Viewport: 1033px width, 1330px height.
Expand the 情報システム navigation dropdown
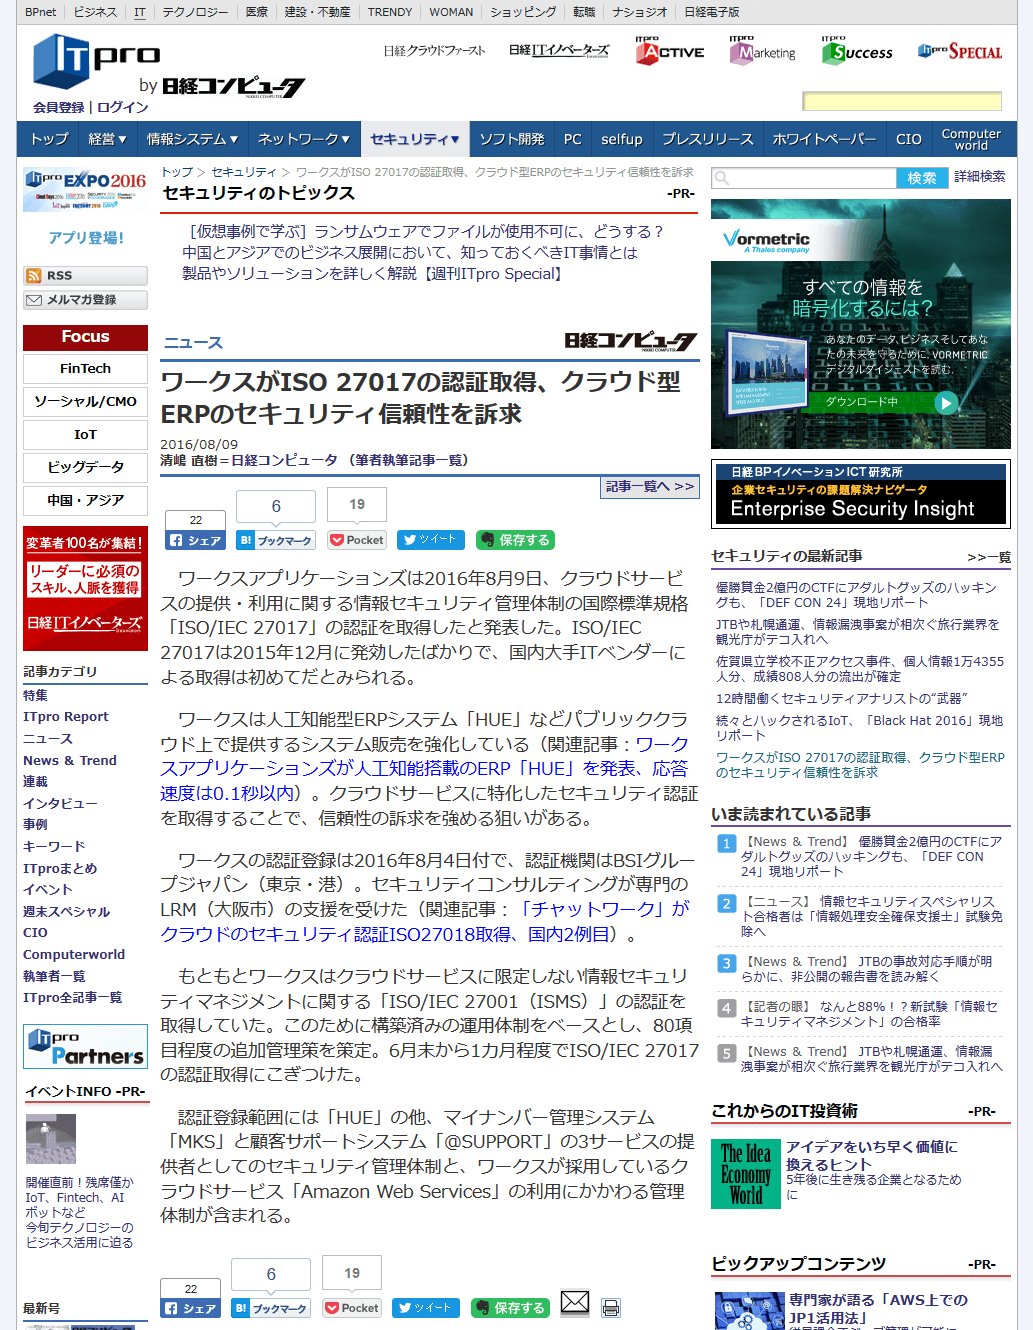193,139
